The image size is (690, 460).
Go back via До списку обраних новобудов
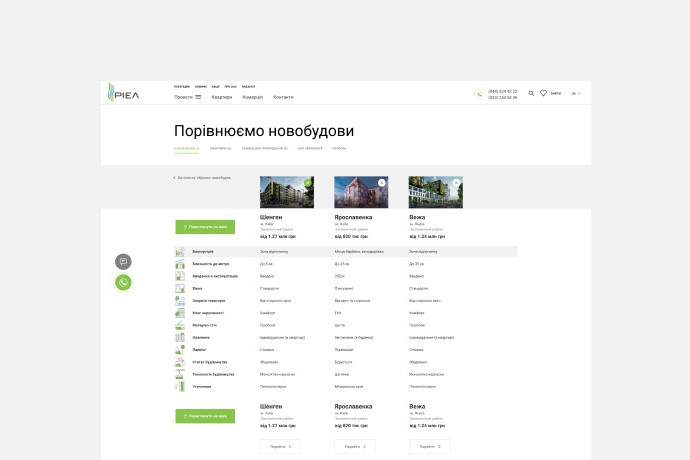click(203, 177)
